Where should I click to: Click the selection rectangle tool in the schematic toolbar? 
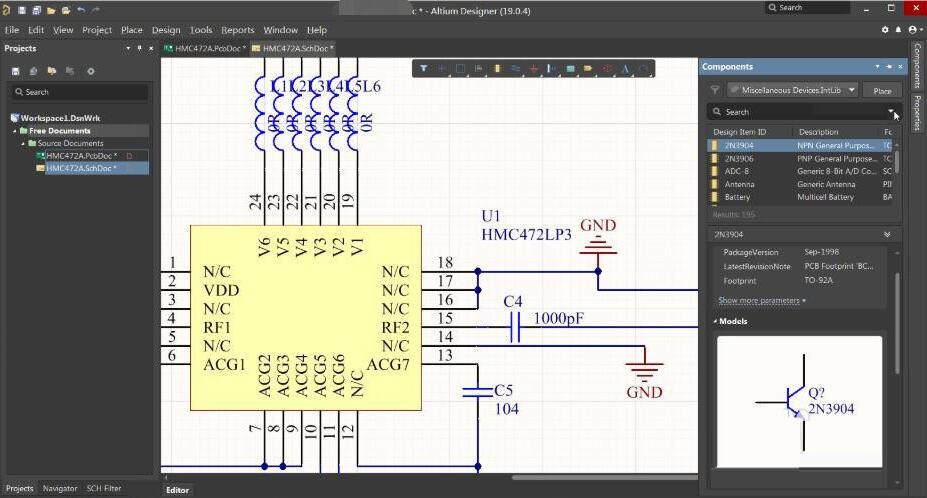[x=460, y=69]
